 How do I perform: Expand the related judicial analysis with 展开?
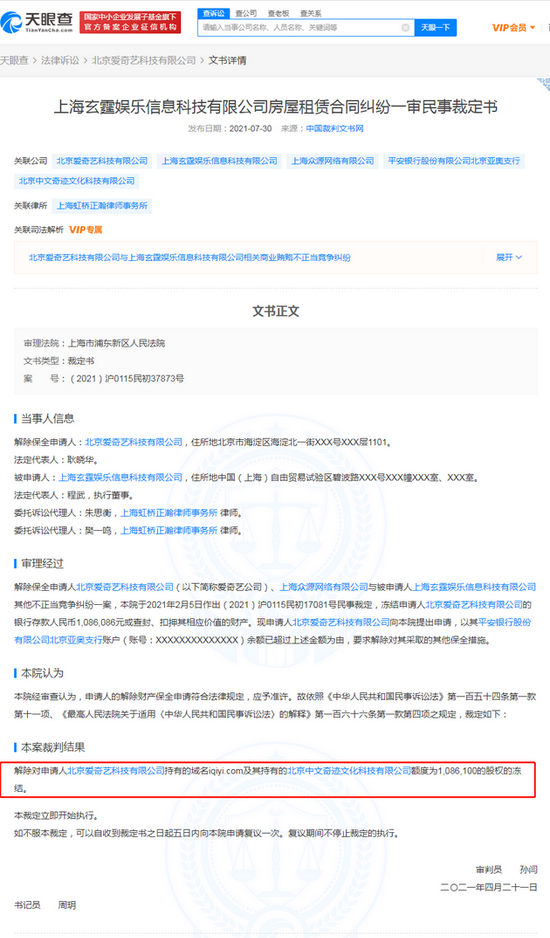click(x=509, y=257)
